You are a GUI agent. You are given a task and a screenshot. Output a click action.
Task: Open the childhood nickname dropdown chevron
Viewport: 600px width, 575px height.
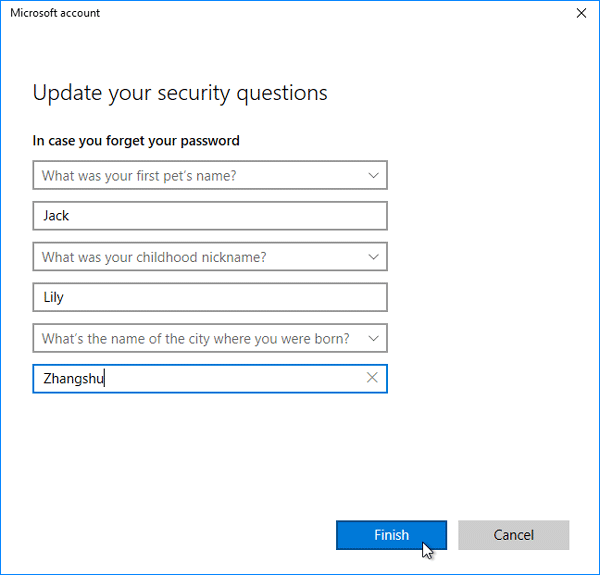coord(373,257)
